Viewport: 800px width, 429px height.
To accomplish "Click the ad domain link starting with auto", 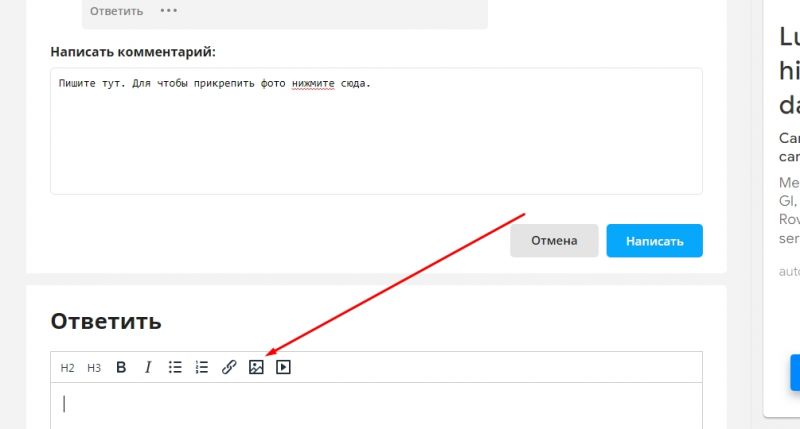I will 789,271.
